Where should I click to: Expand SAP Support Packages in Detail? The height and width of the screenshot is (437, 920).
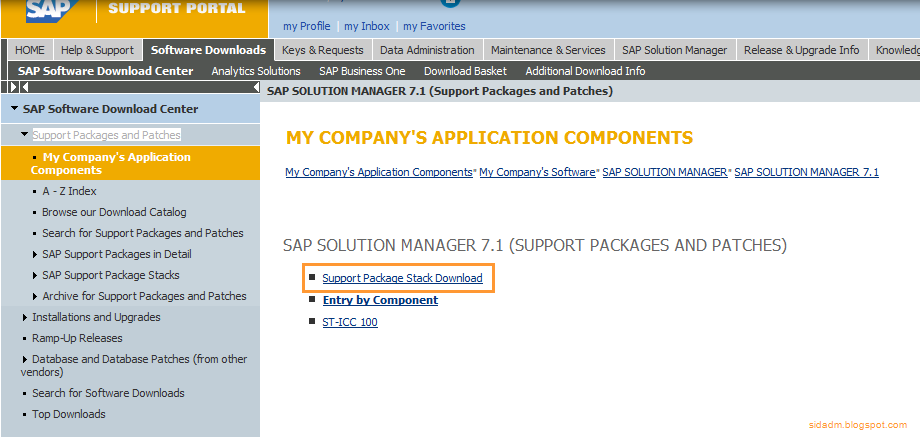[35, 254]
